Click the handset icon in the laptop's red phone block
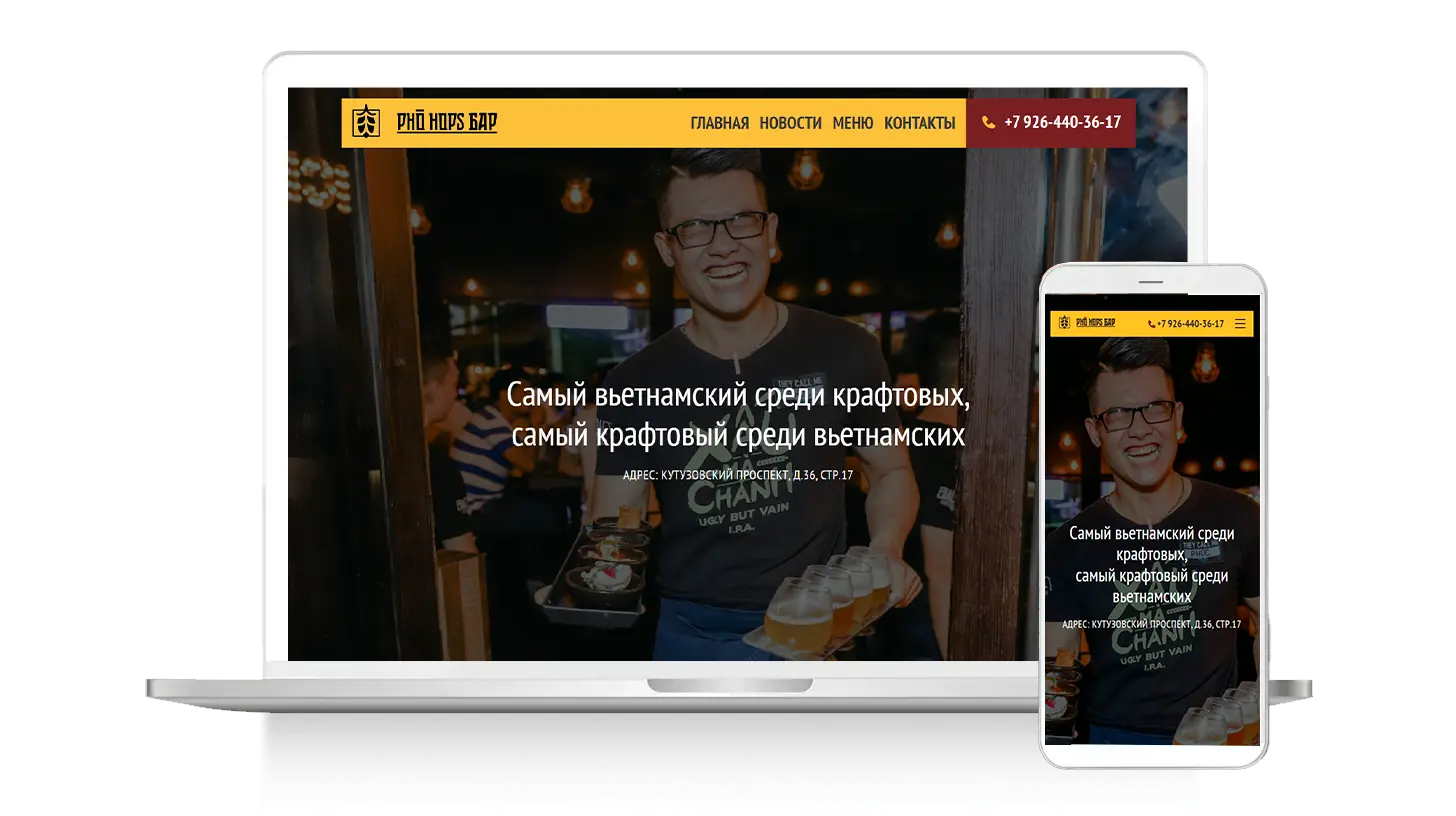The width and height of the screenshot is (1456, 816). 988,123
